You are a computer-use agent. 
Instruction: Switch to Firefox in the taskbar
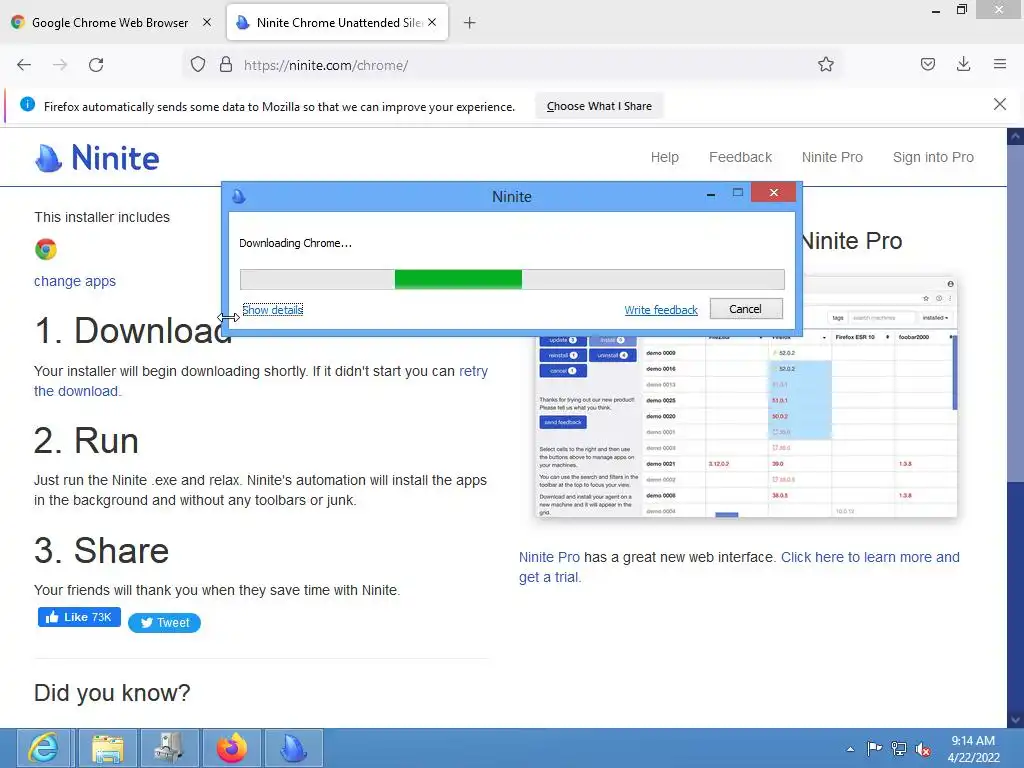pyautogui.click(x=232, y=748)
